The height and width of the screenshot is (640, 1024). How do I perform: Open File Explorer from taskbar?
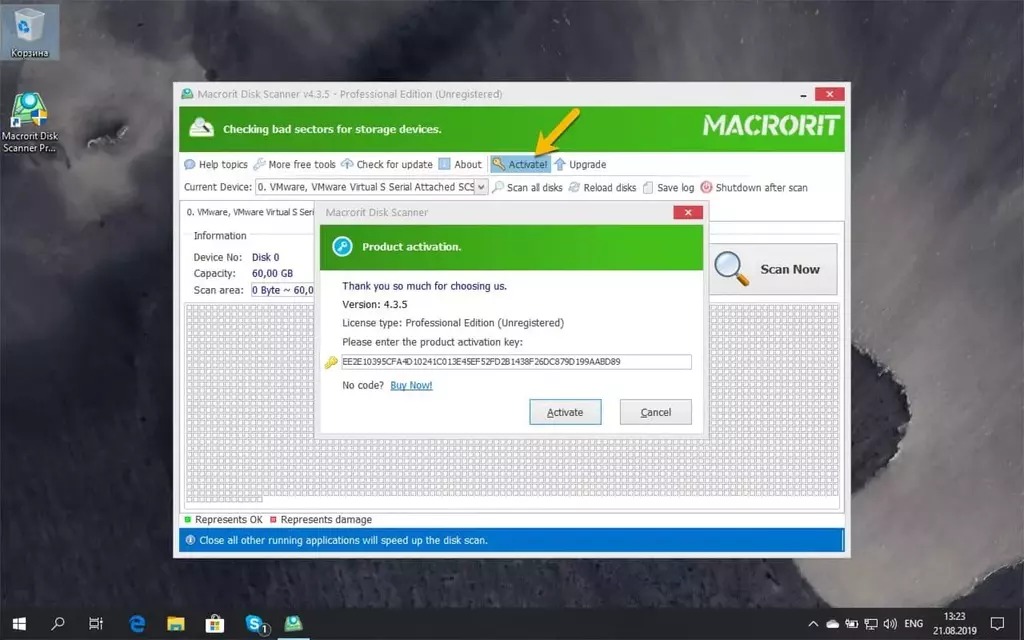(x=176, y=624)
